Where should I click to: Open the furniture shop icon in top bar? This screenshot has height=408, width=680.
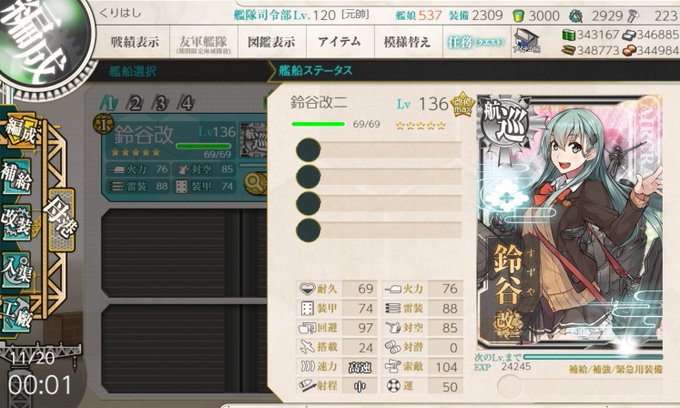point(526,41)
